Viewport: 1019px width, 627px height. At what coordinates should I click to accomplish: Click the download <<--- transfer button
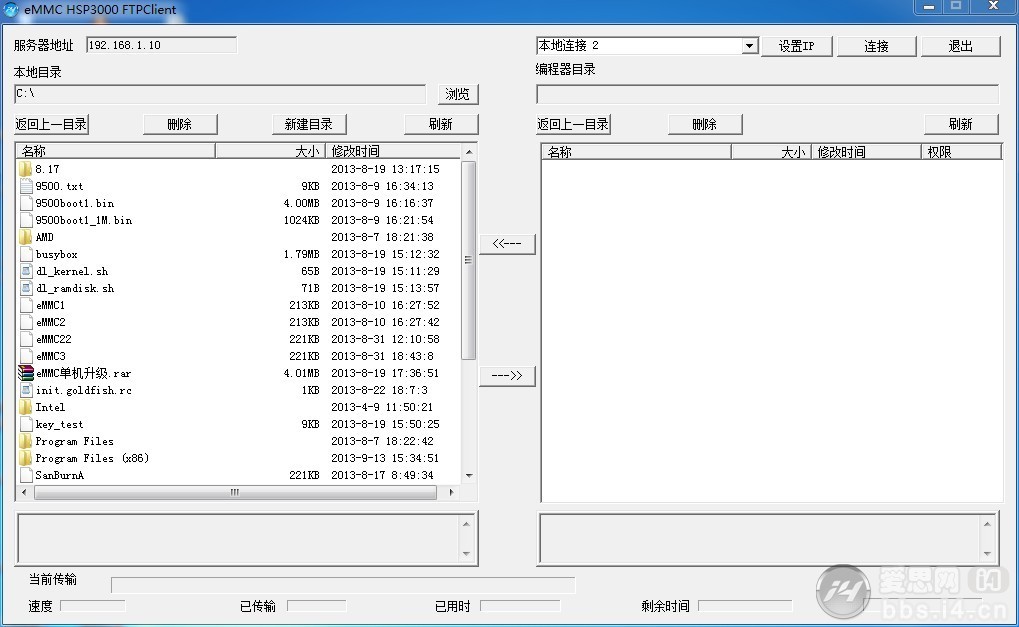pos(507,244)
